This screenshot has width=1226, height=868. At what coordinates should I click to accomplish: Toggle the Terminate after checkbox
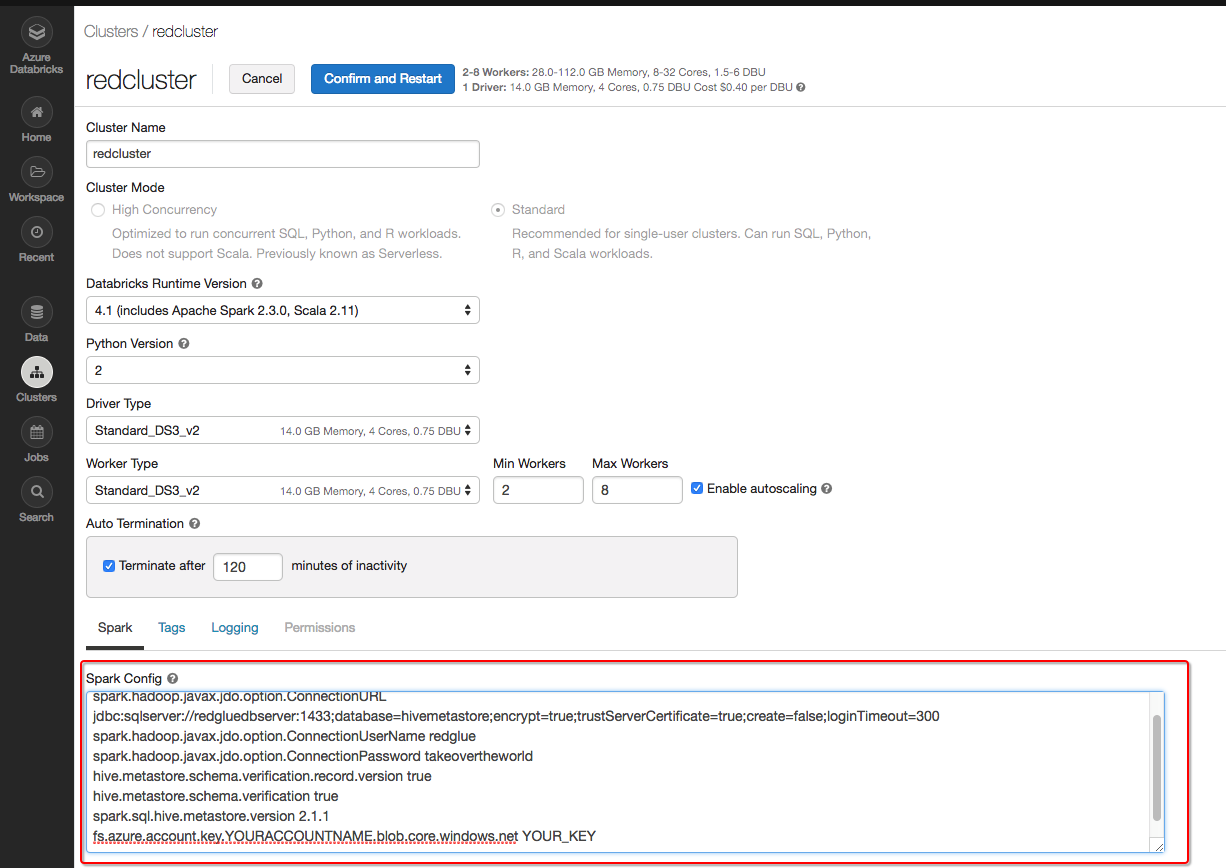tap(109, 566)
